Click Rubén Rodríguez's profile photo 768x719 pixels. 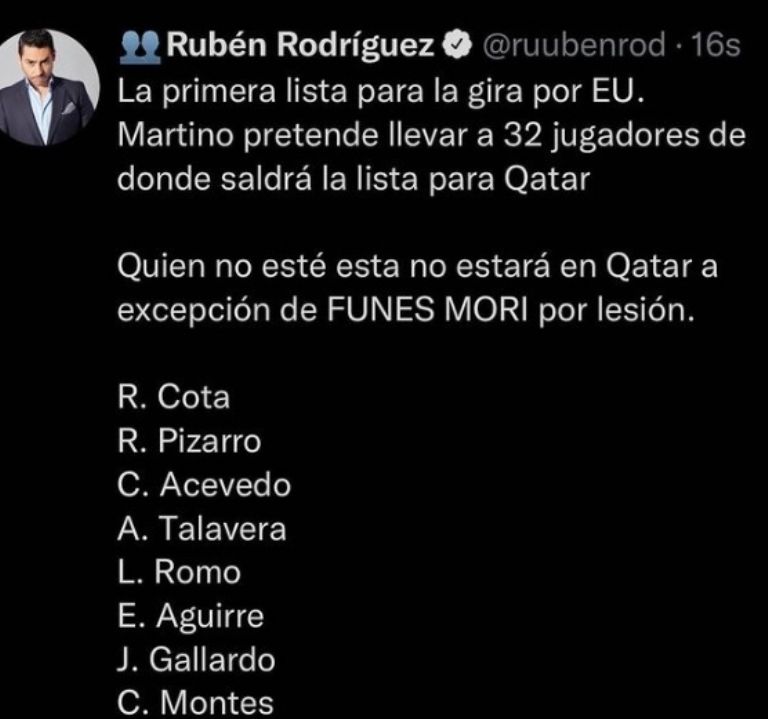[56, 87]
